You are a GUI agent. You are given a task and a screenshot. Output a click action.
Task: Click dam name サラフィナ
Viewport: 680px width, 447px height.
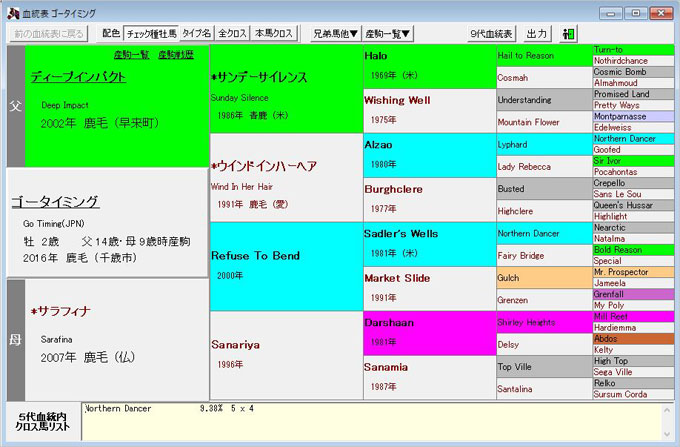[x=61, y=311]
